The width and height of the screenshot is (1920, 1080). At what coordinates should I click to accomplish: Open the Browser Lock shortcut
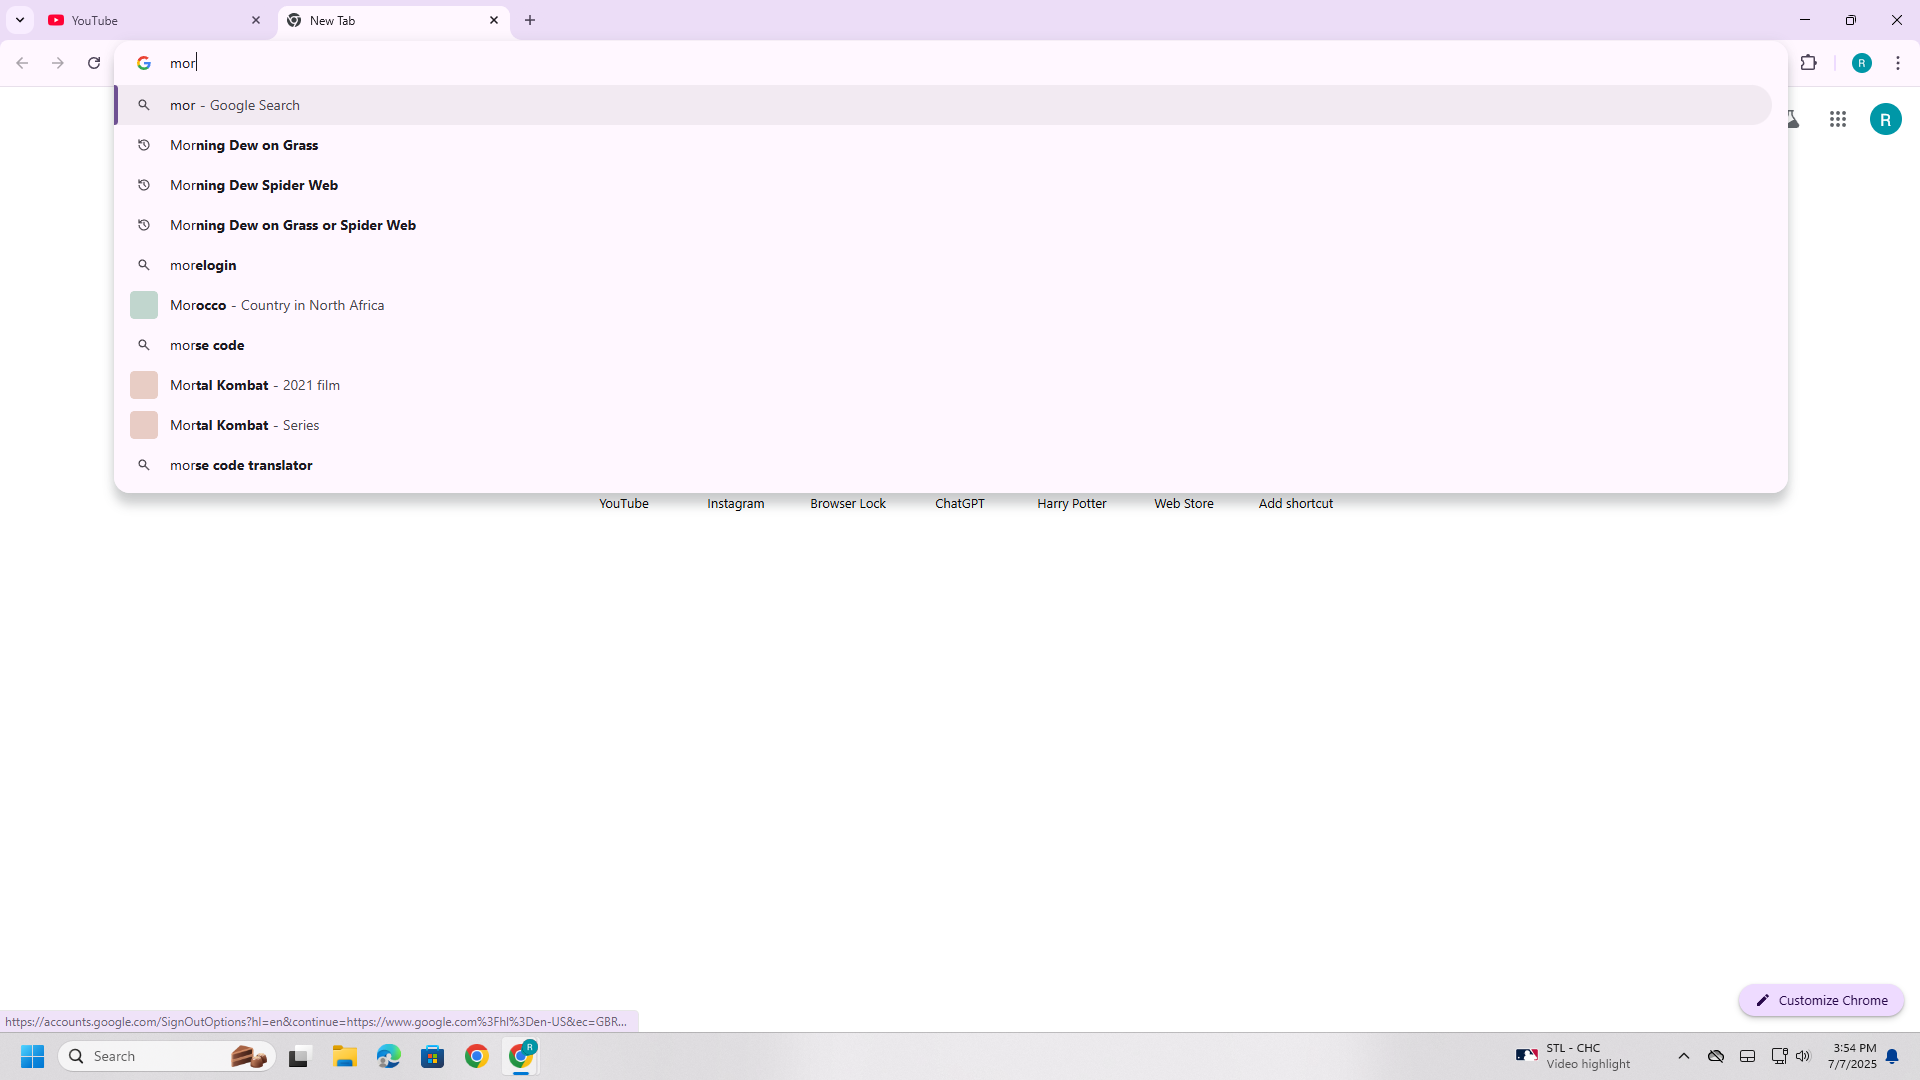[848, 503]
